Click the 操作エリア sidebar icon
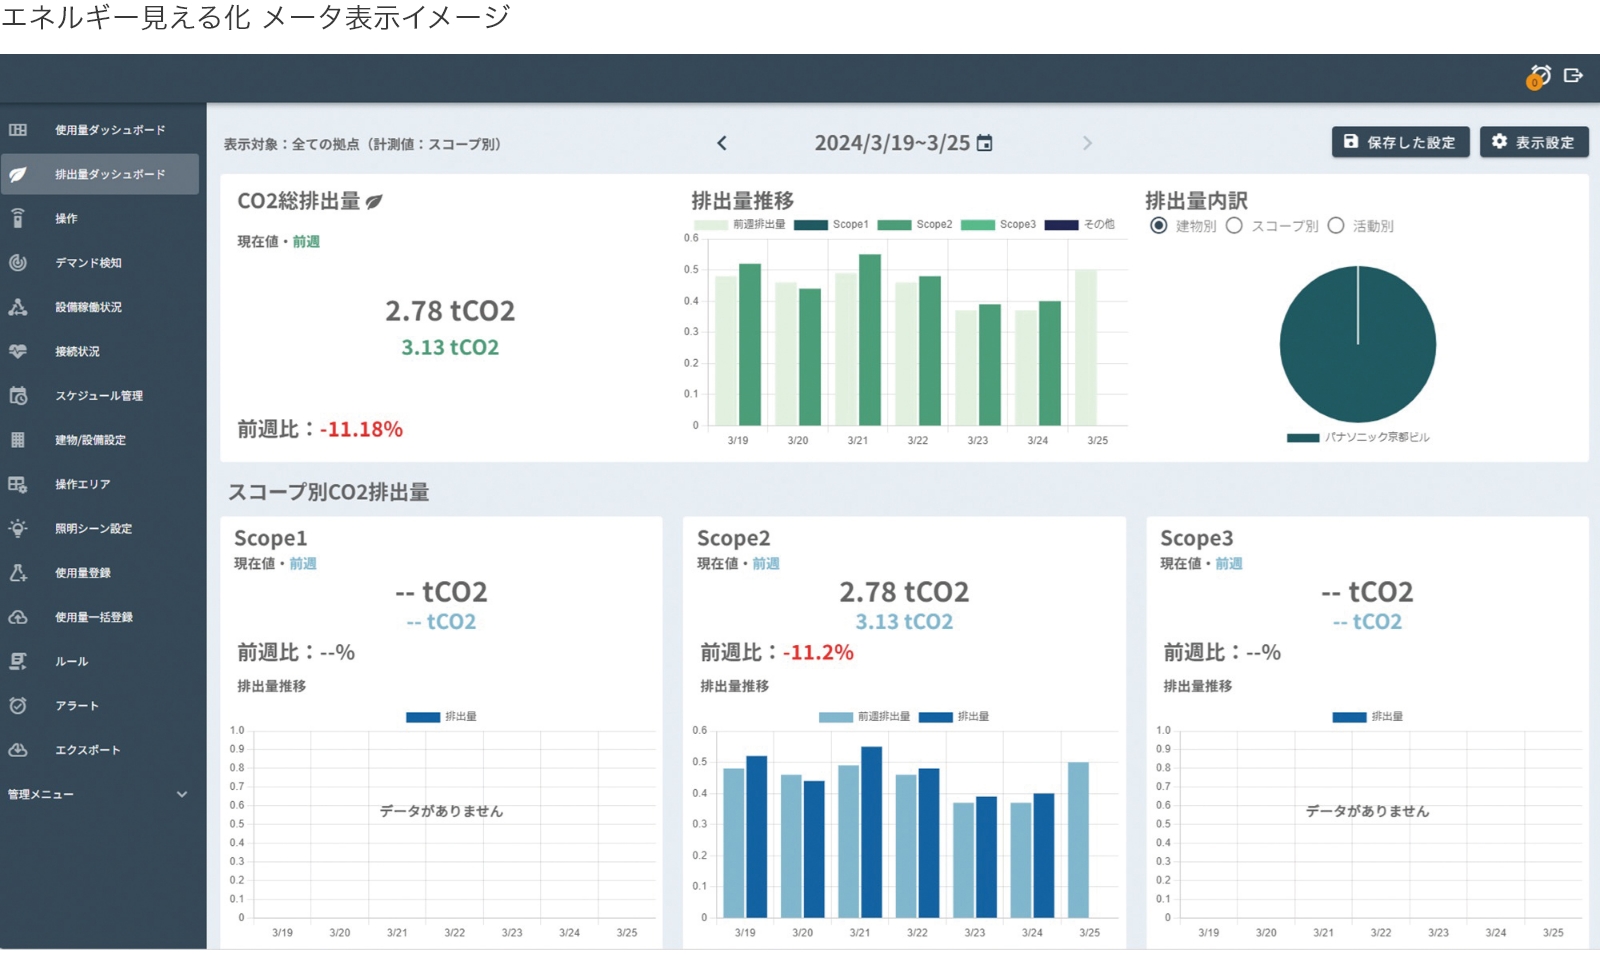Image resolution: width=1600 pixels, height=954 pixels. pos(18,484)
